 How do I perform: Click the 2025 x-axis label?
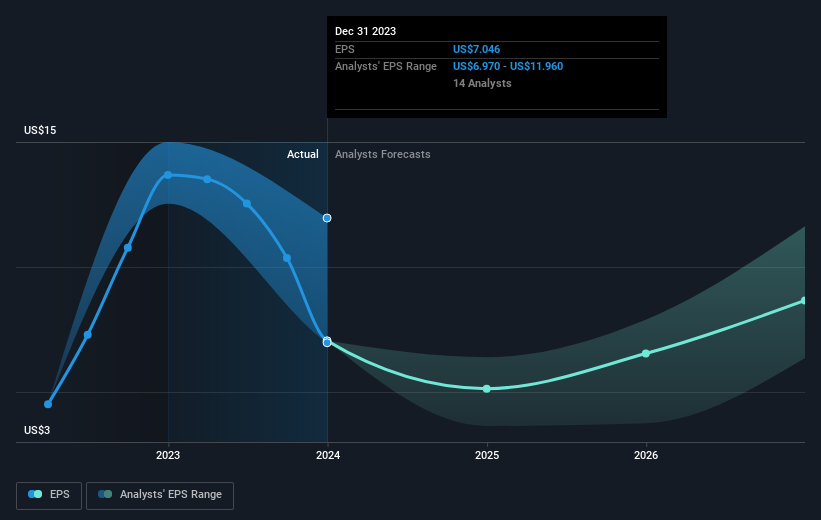487,455
